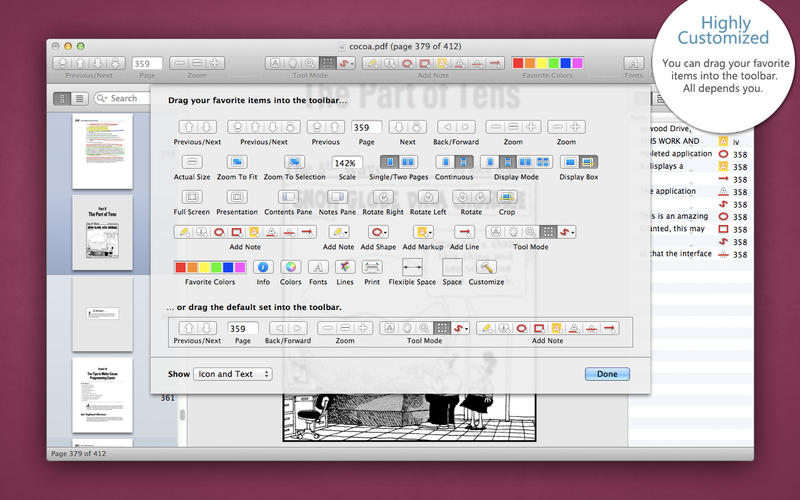The image size is (800, 500).
Task: Click the Crop tool icon
Action: pos(507,197)
